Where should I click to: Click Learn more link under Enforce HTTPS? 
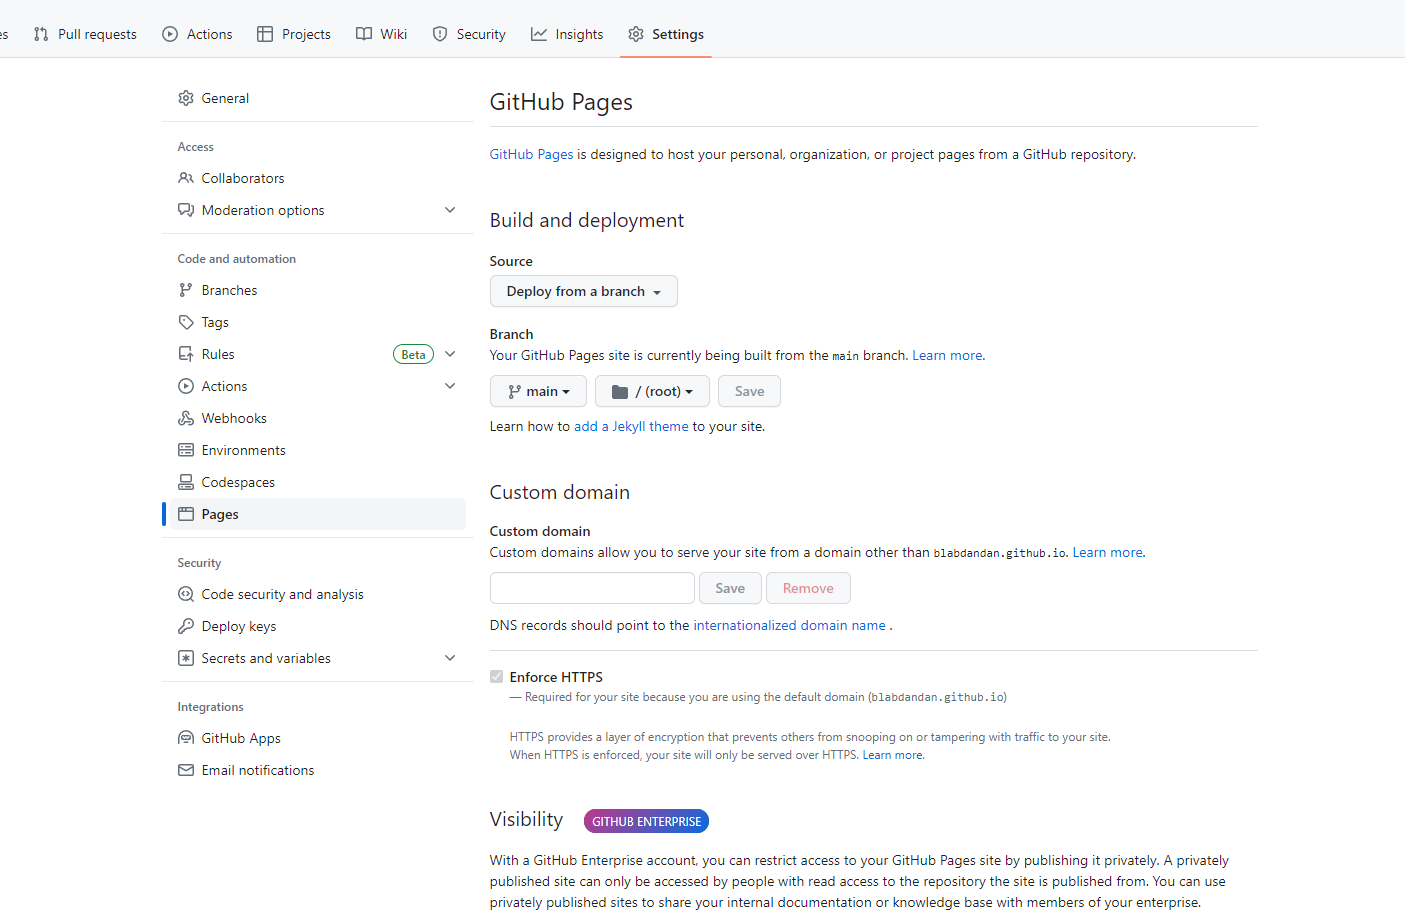point(893,755)
